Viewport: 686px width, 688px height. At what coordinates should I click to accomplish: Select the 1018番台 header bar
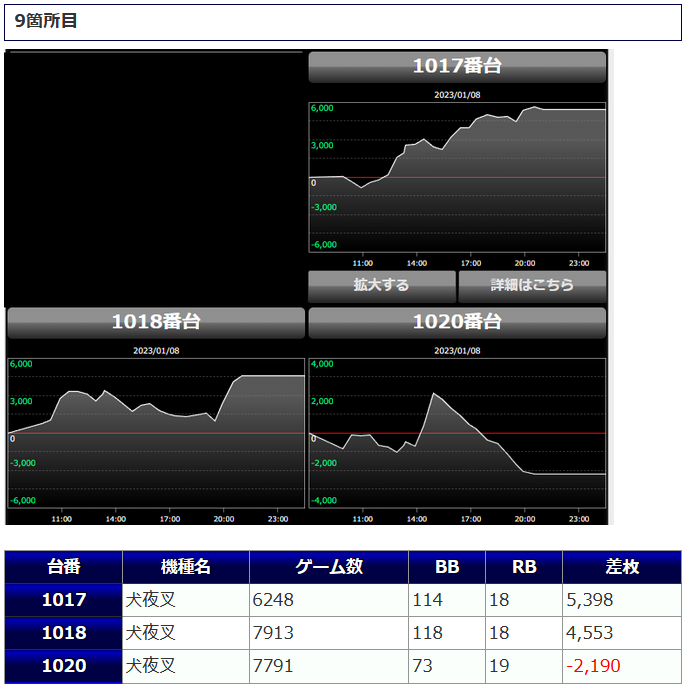(x=156, y=323)
